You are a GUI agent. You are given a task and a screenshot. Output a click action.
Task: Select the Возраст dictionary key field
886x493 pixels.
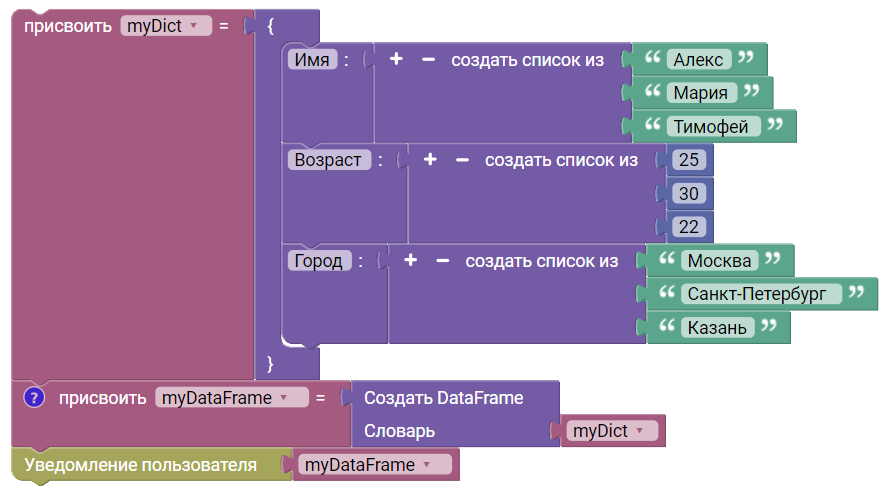point(329,160)
